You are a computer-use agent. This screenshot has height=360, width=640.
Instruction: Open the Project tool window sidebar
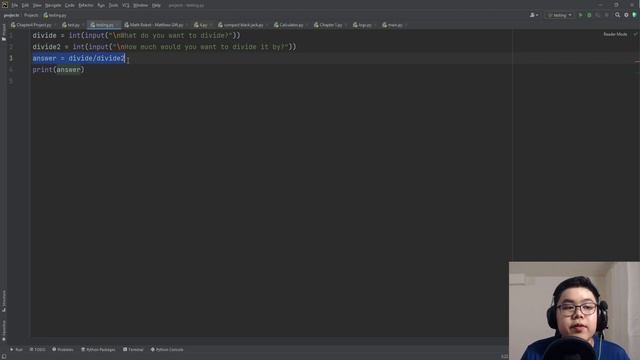coord(4,32)
